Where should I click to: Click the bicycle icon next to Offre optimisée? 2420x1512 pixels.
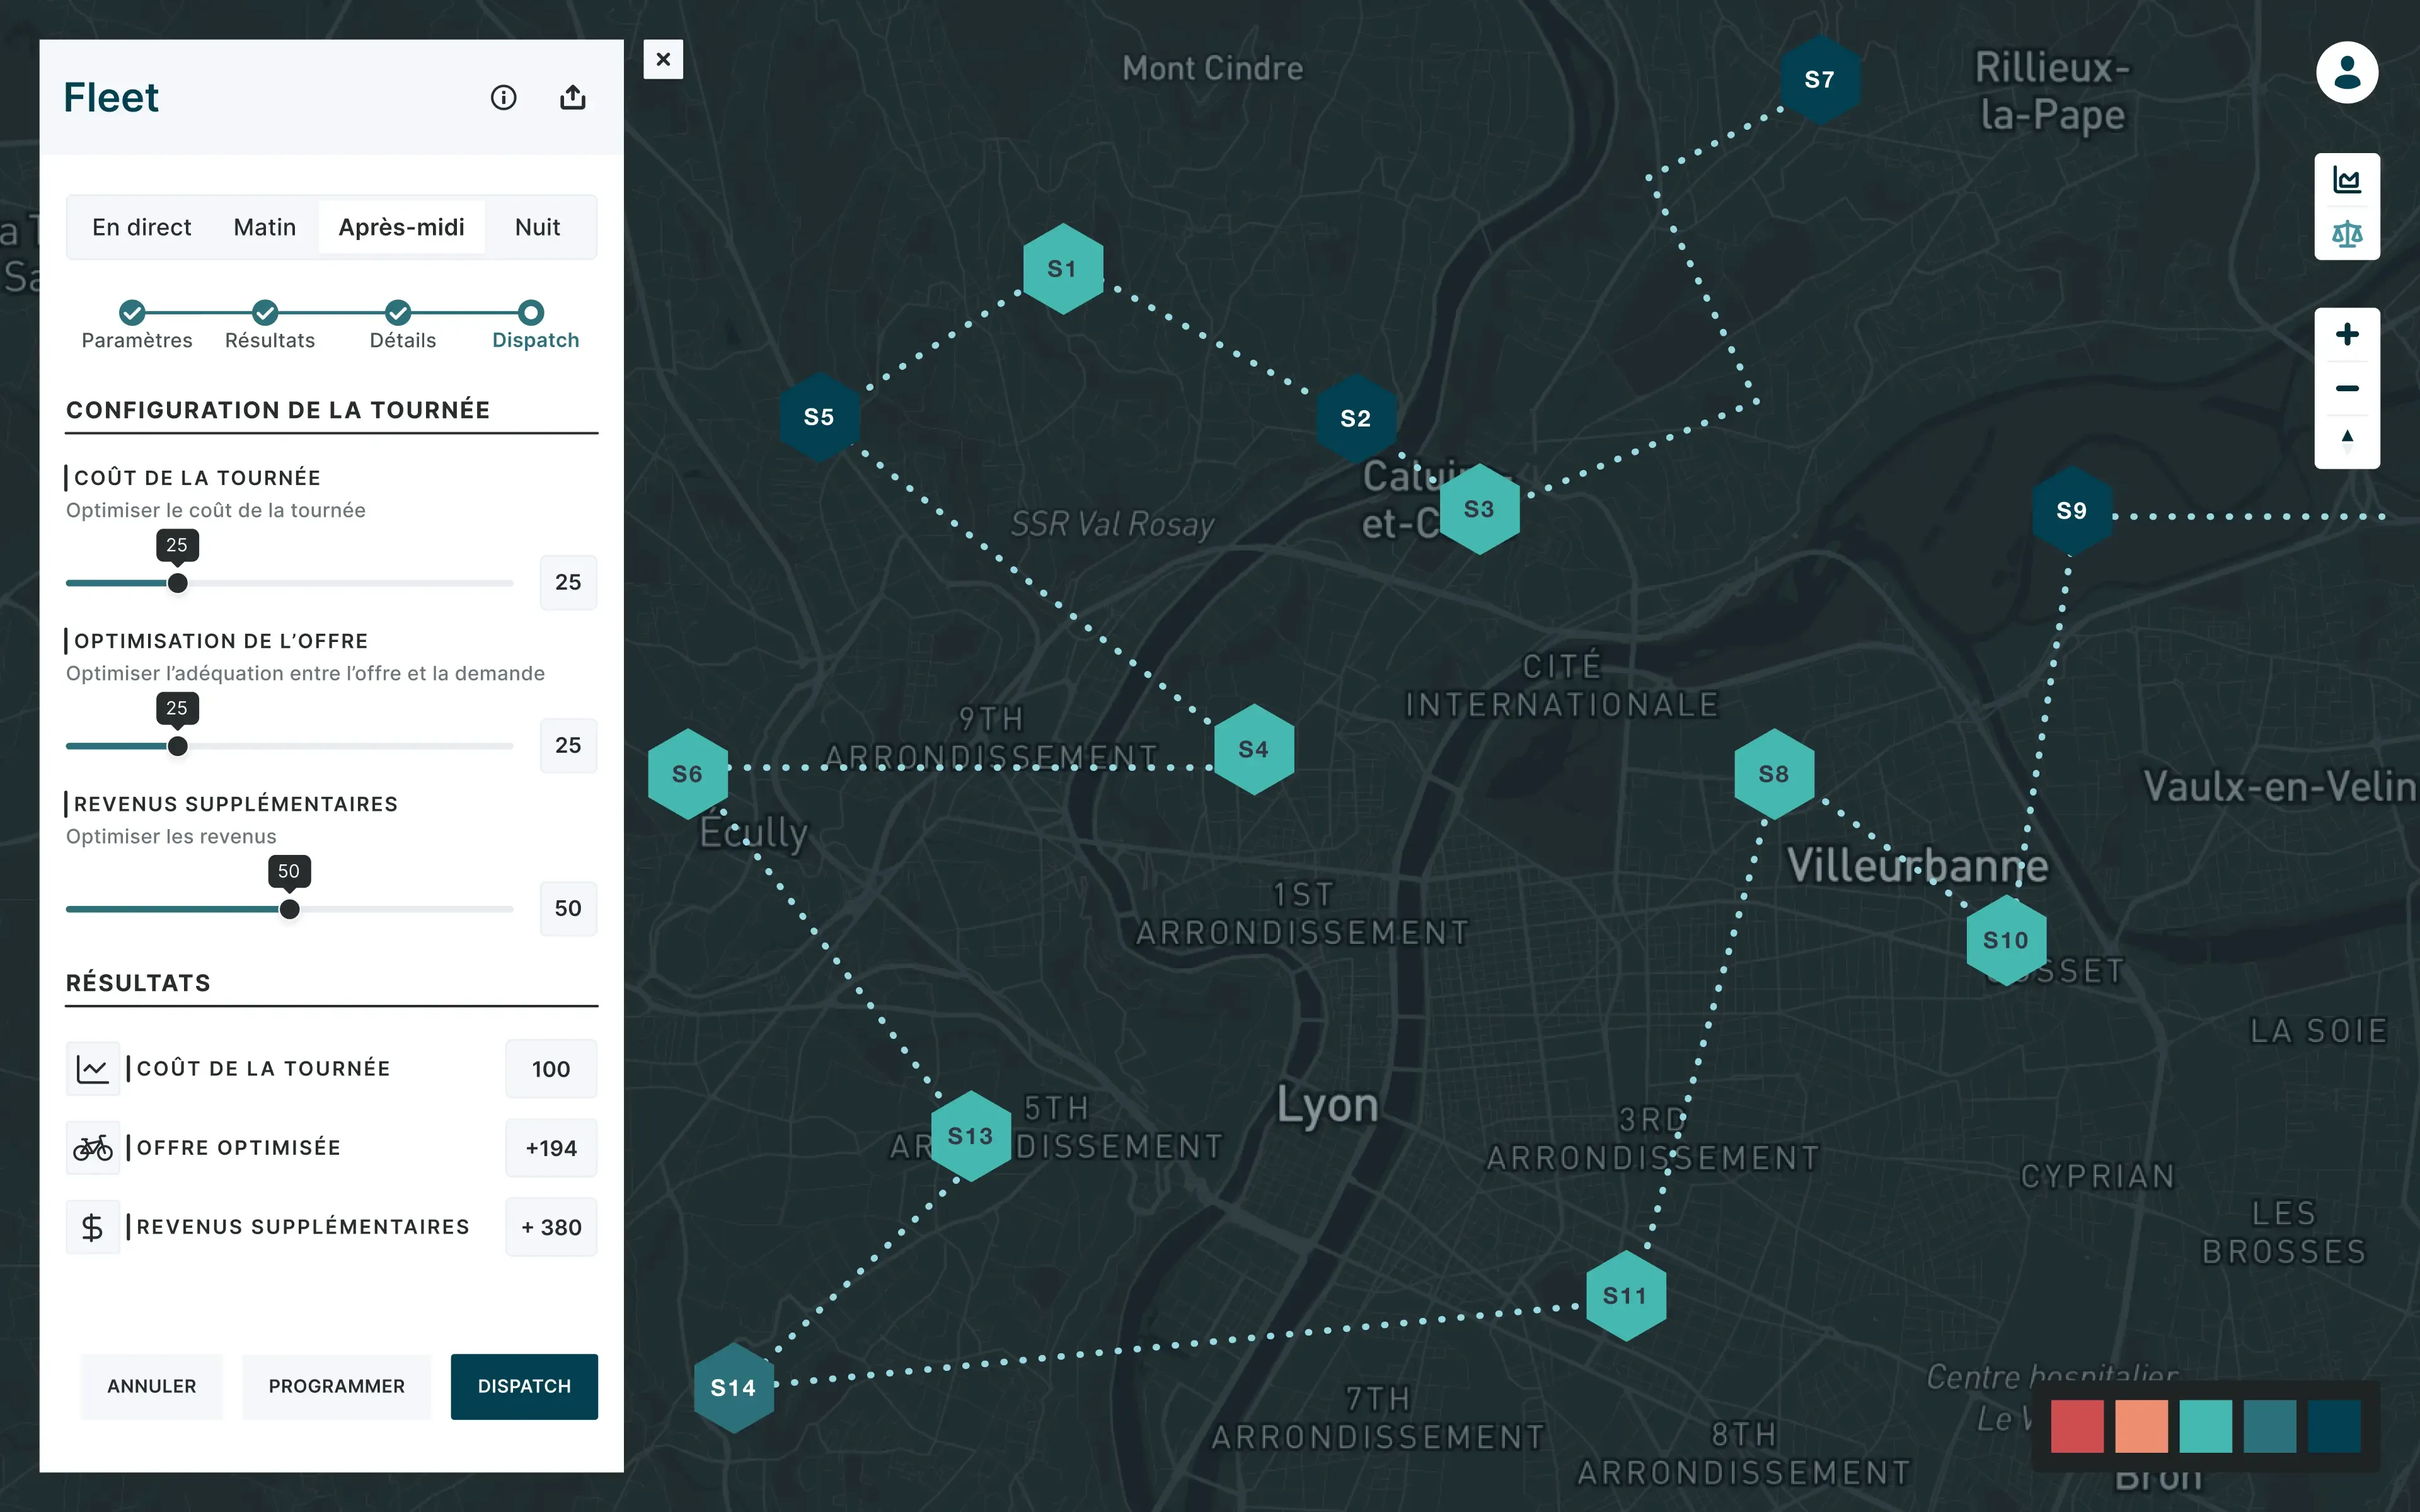pyautogui.click(x=92, y=1147)
